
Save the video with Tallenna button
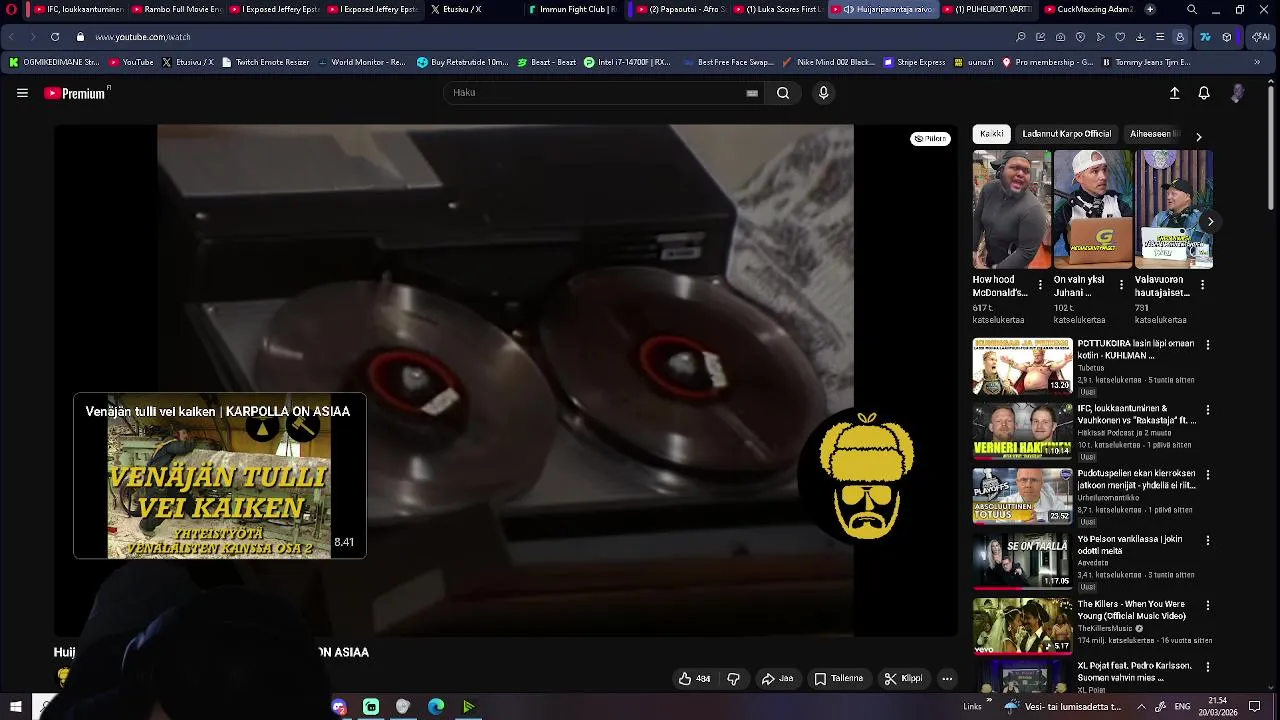point(838,678)
